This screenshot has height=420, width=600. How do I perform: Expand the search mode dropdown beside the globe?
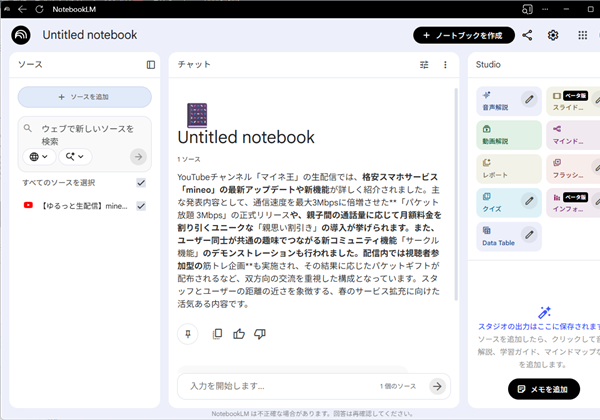tap(75, 156)
